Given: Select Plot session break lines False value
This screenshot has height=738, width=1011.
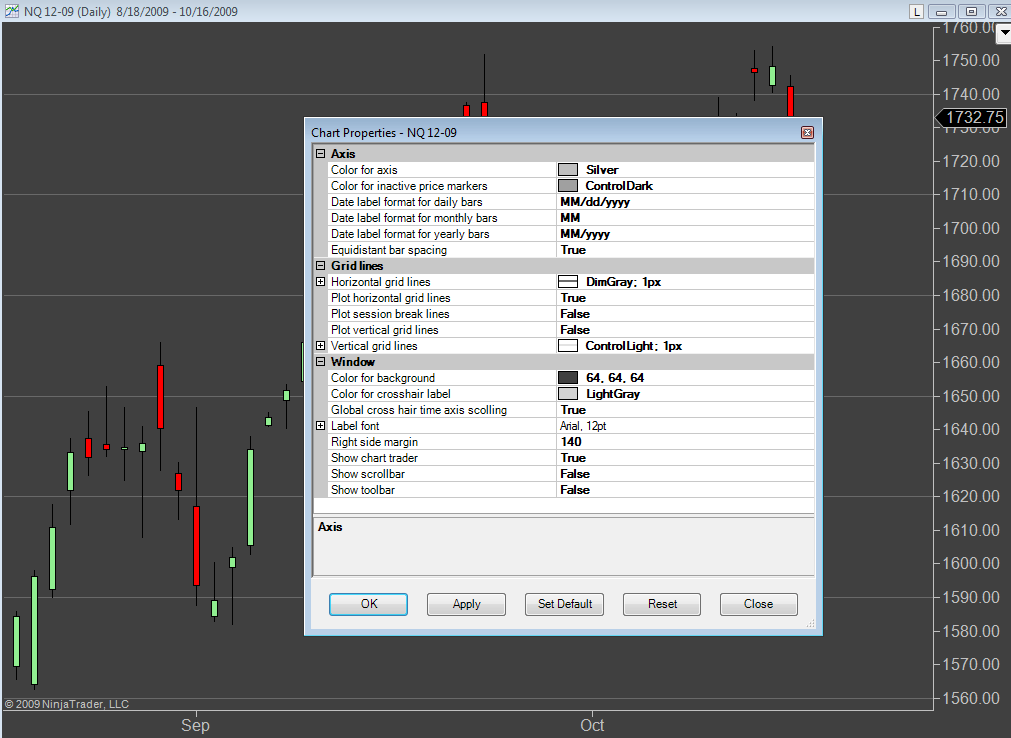Looking at the screenshot, I should (685, 314).
